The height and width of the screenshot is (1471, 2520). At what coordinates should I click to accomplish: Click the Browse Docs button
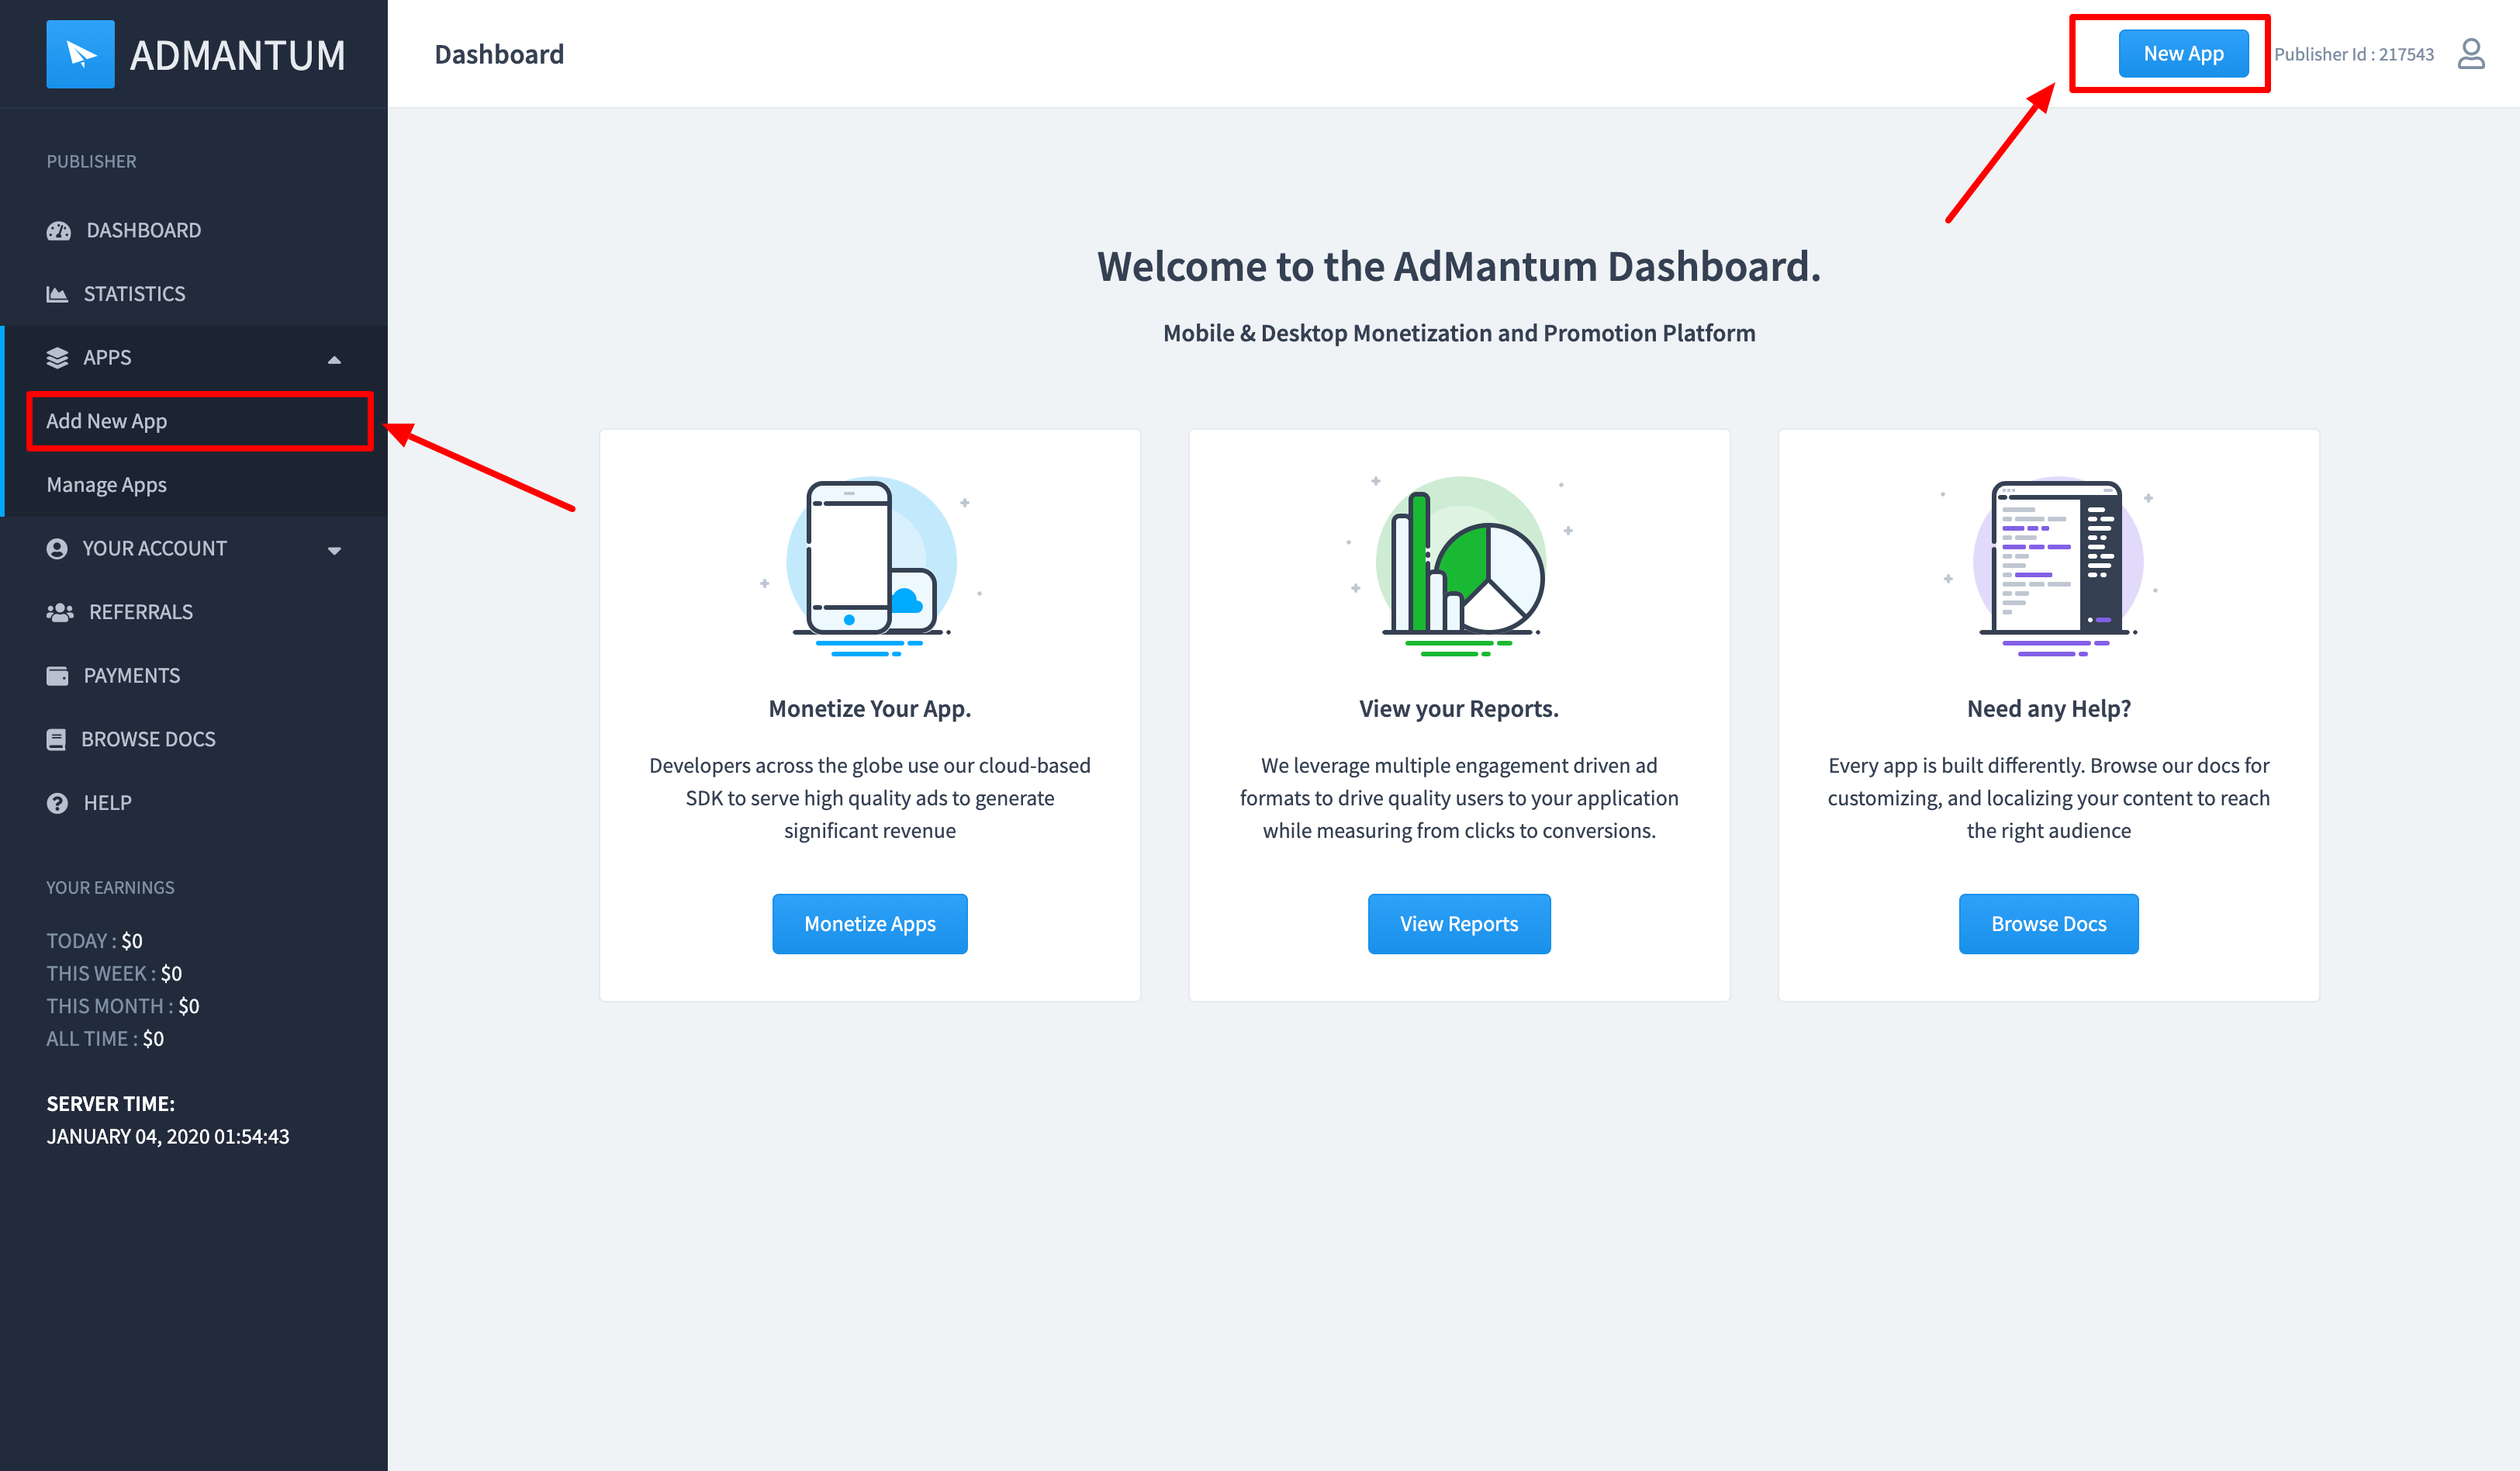tap(2048, 924)
